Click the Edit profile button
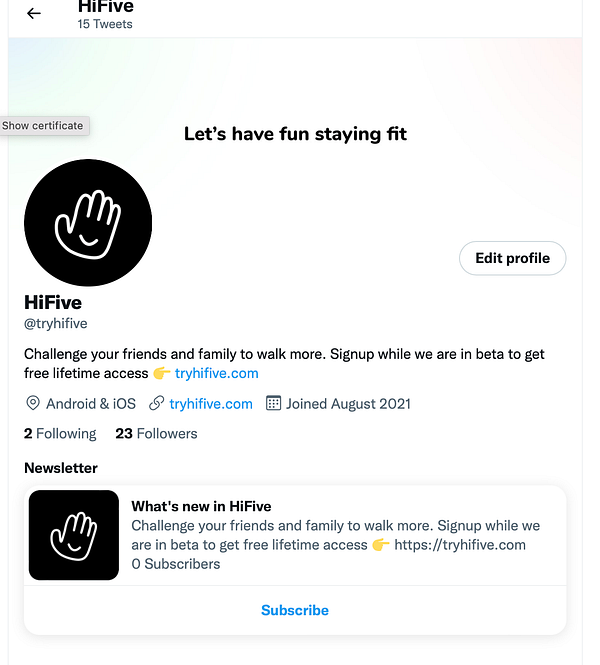Image resolution: width=600 pixels, height=665 pixels. [512, 258]
